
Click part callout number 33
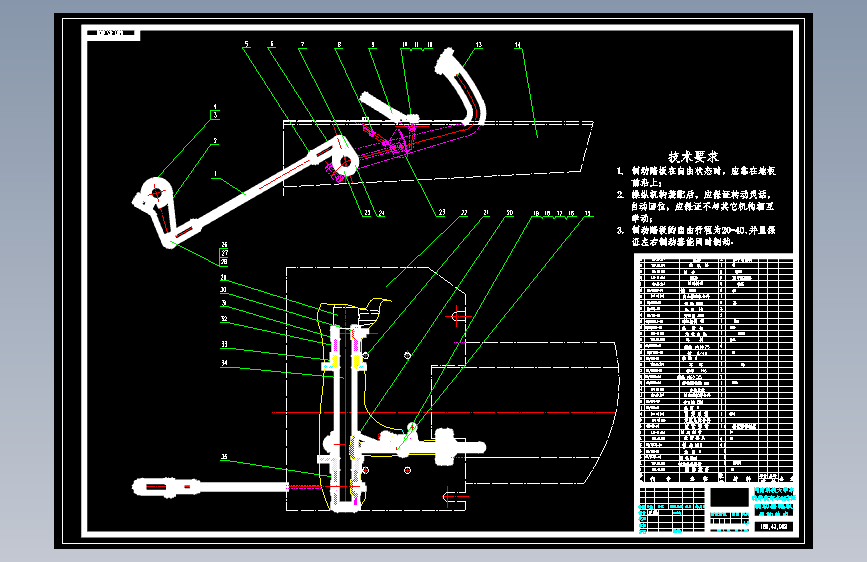[x=224, y=344]
